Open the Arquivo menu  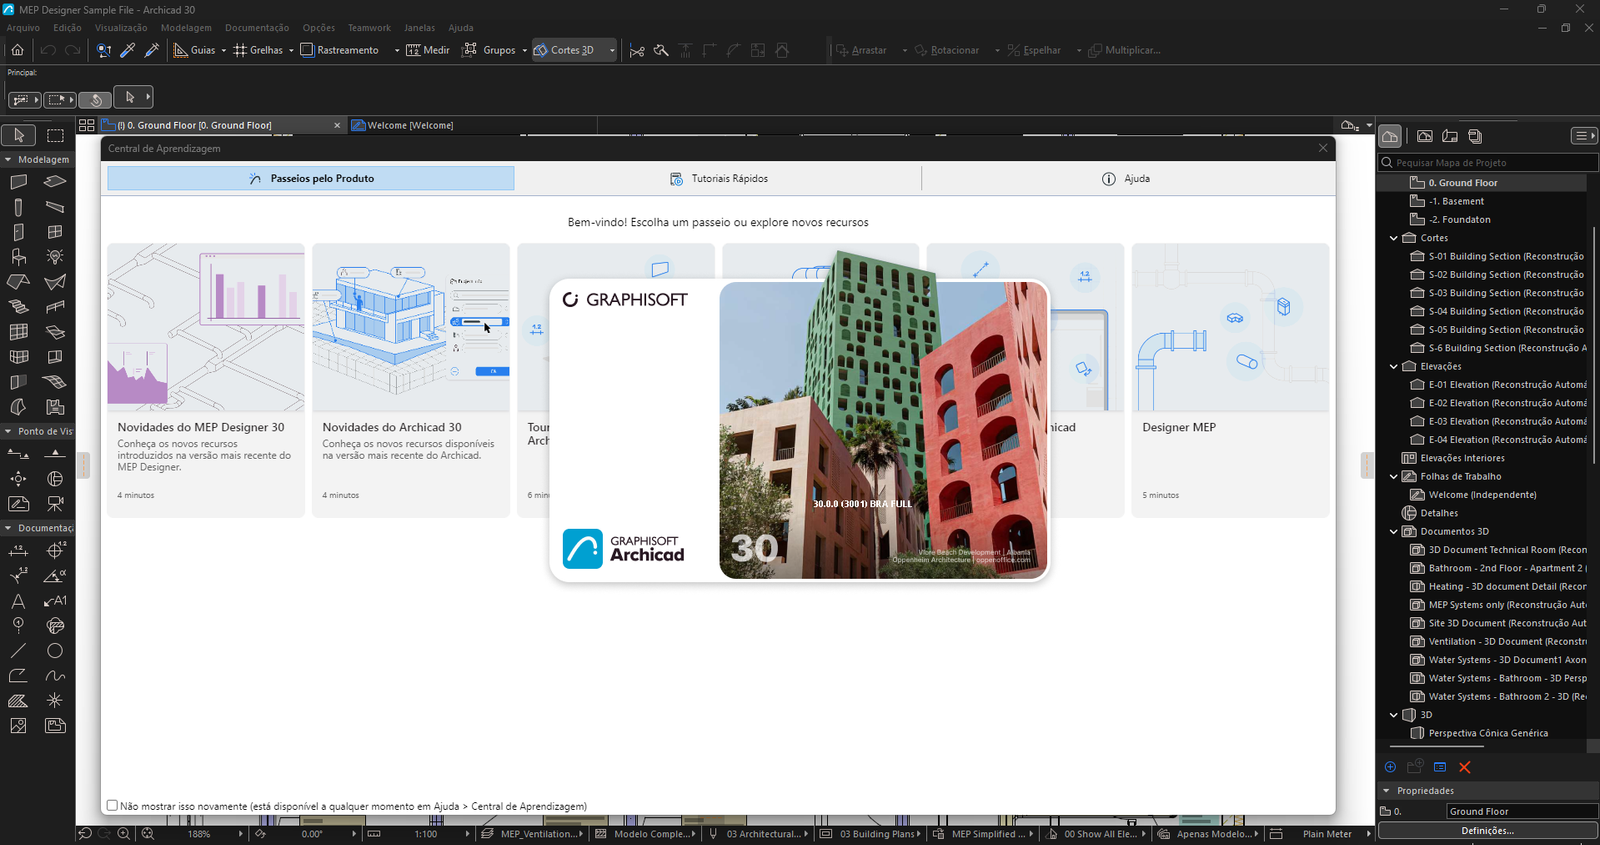click(23, 28)
